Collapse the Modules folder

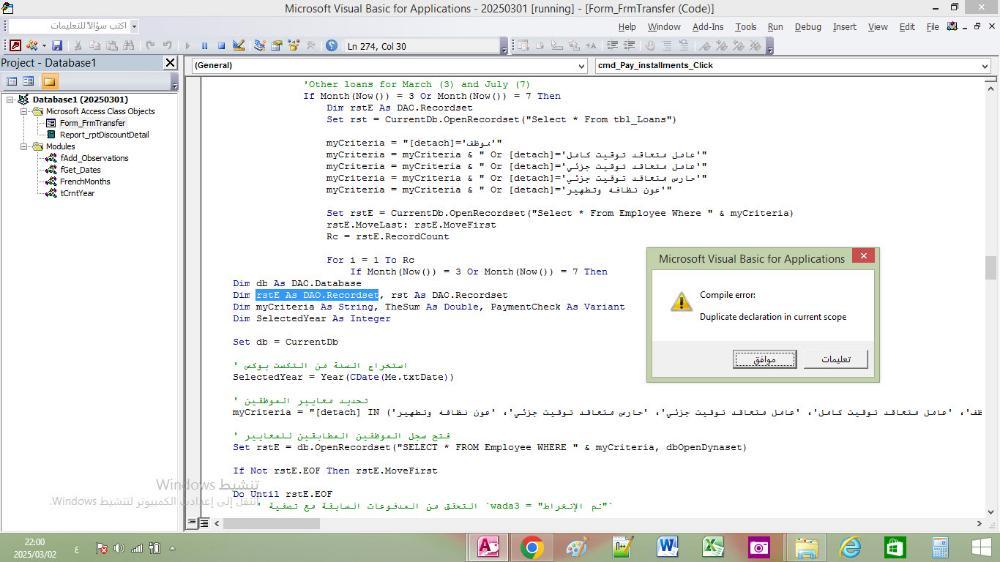pos(23,146)
